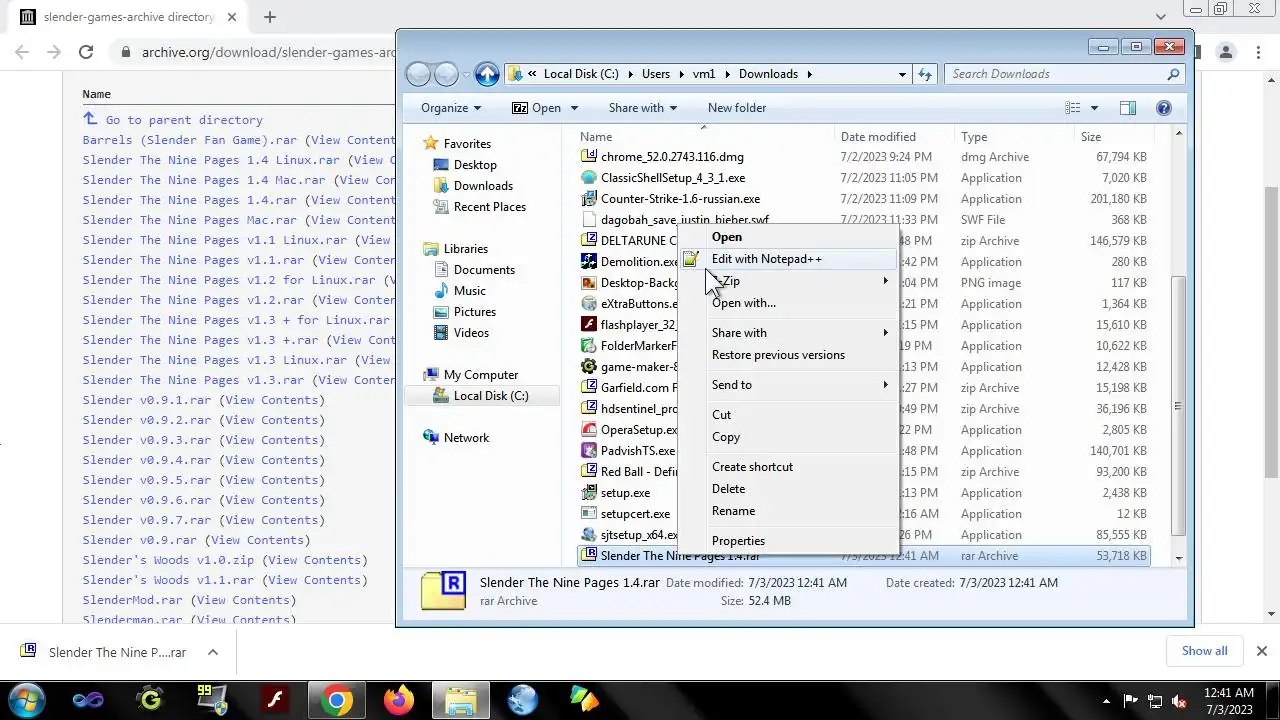Open a new Chrome tab
The height and width of the screenshot is (720, 1280).
click(x=269, y=17)
